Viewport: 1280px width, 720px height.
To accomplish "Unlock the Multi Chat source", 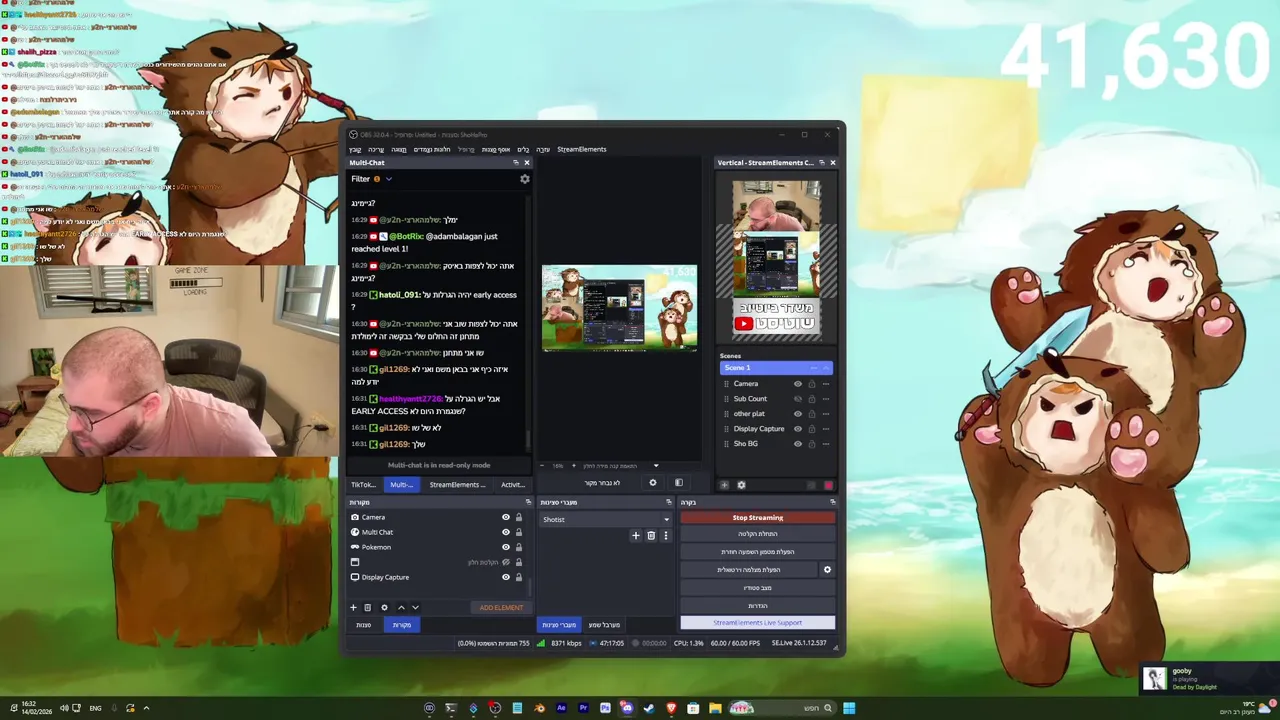I will click(x=518, y=532).
